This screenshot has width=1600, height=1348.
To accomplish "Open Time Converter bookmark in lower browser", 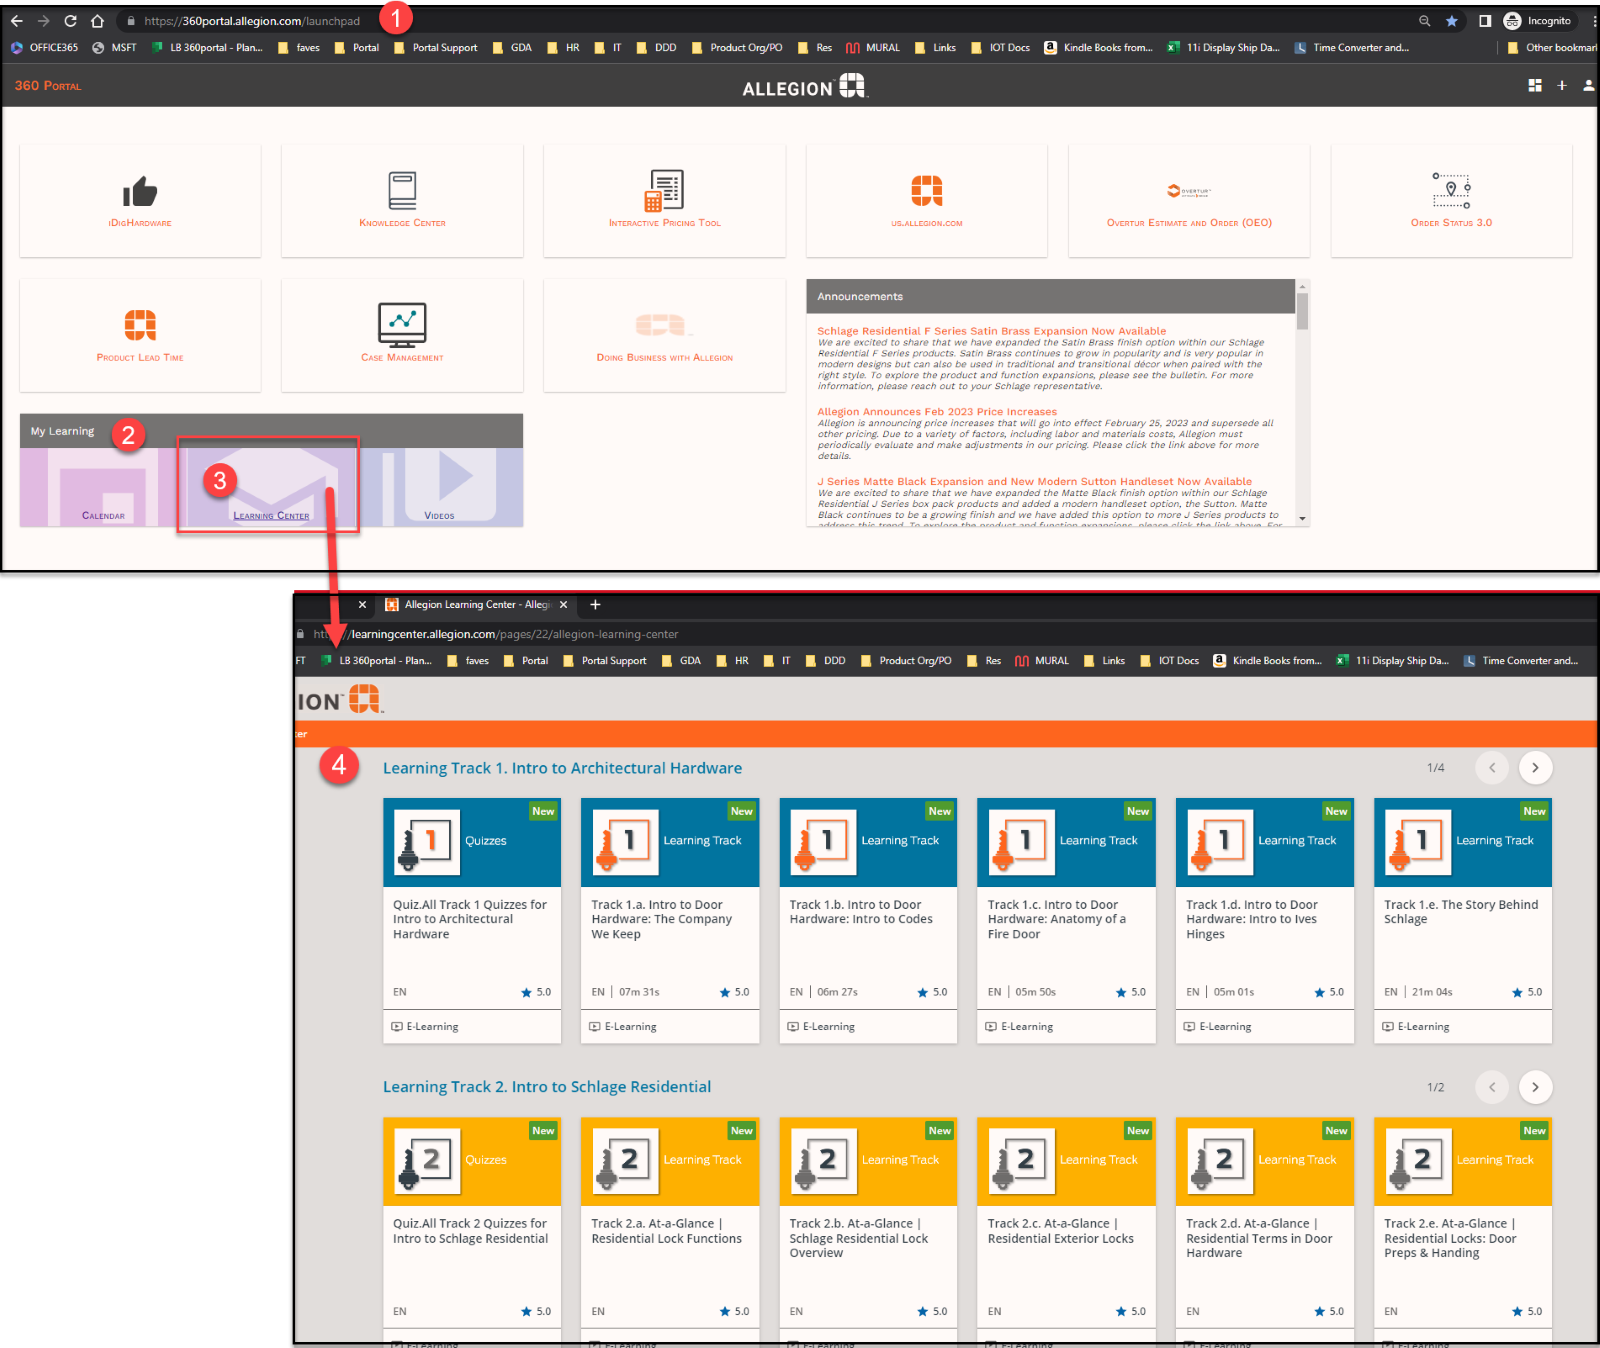I will [1520, 661].
